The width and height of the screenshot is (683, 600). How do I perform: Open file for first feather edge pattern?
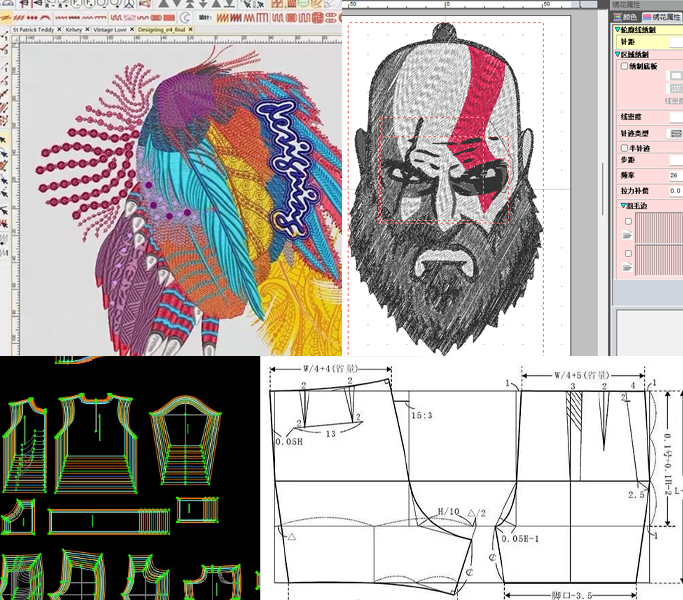tap(627, 235)
